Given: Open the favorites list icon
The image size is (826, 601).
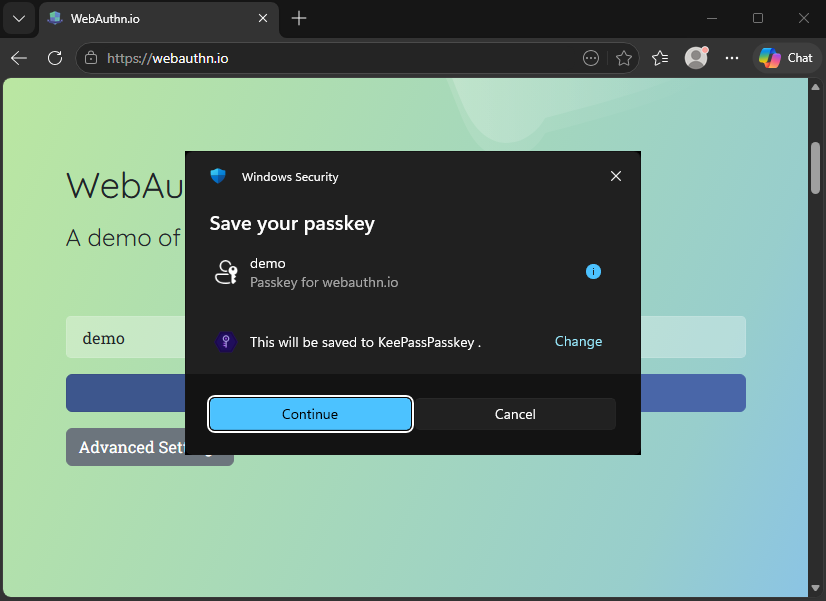Looking at the screenshot, I should coord(660,58).
